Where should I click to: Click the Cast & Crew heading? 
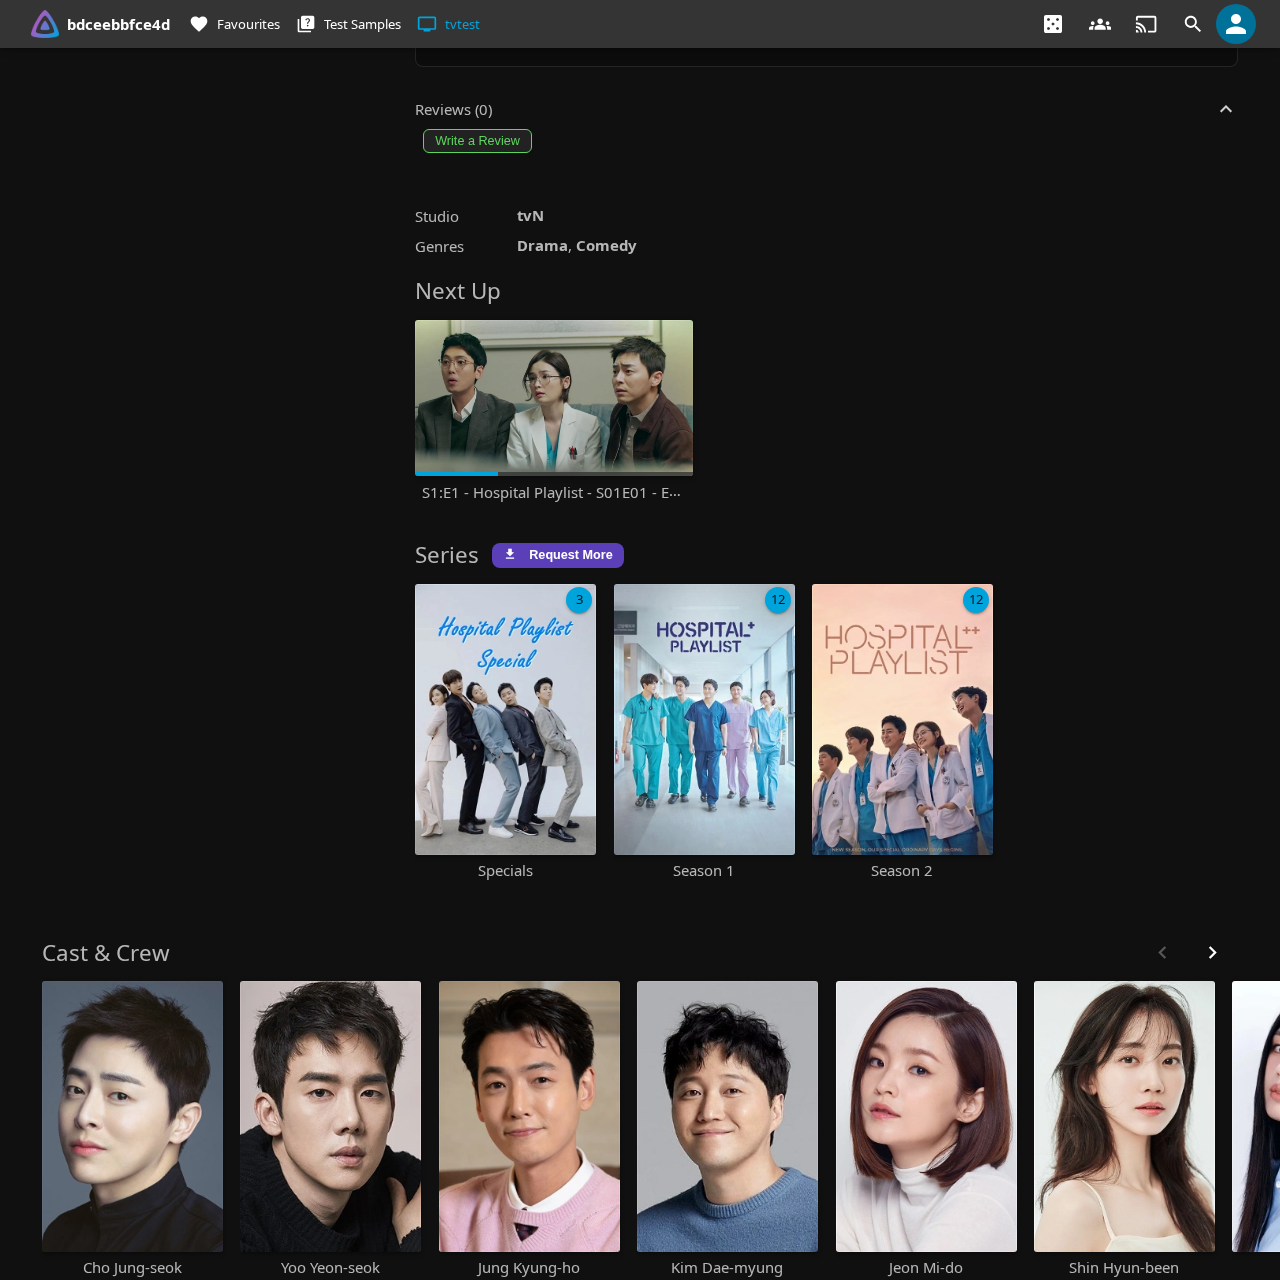point(106,953)
